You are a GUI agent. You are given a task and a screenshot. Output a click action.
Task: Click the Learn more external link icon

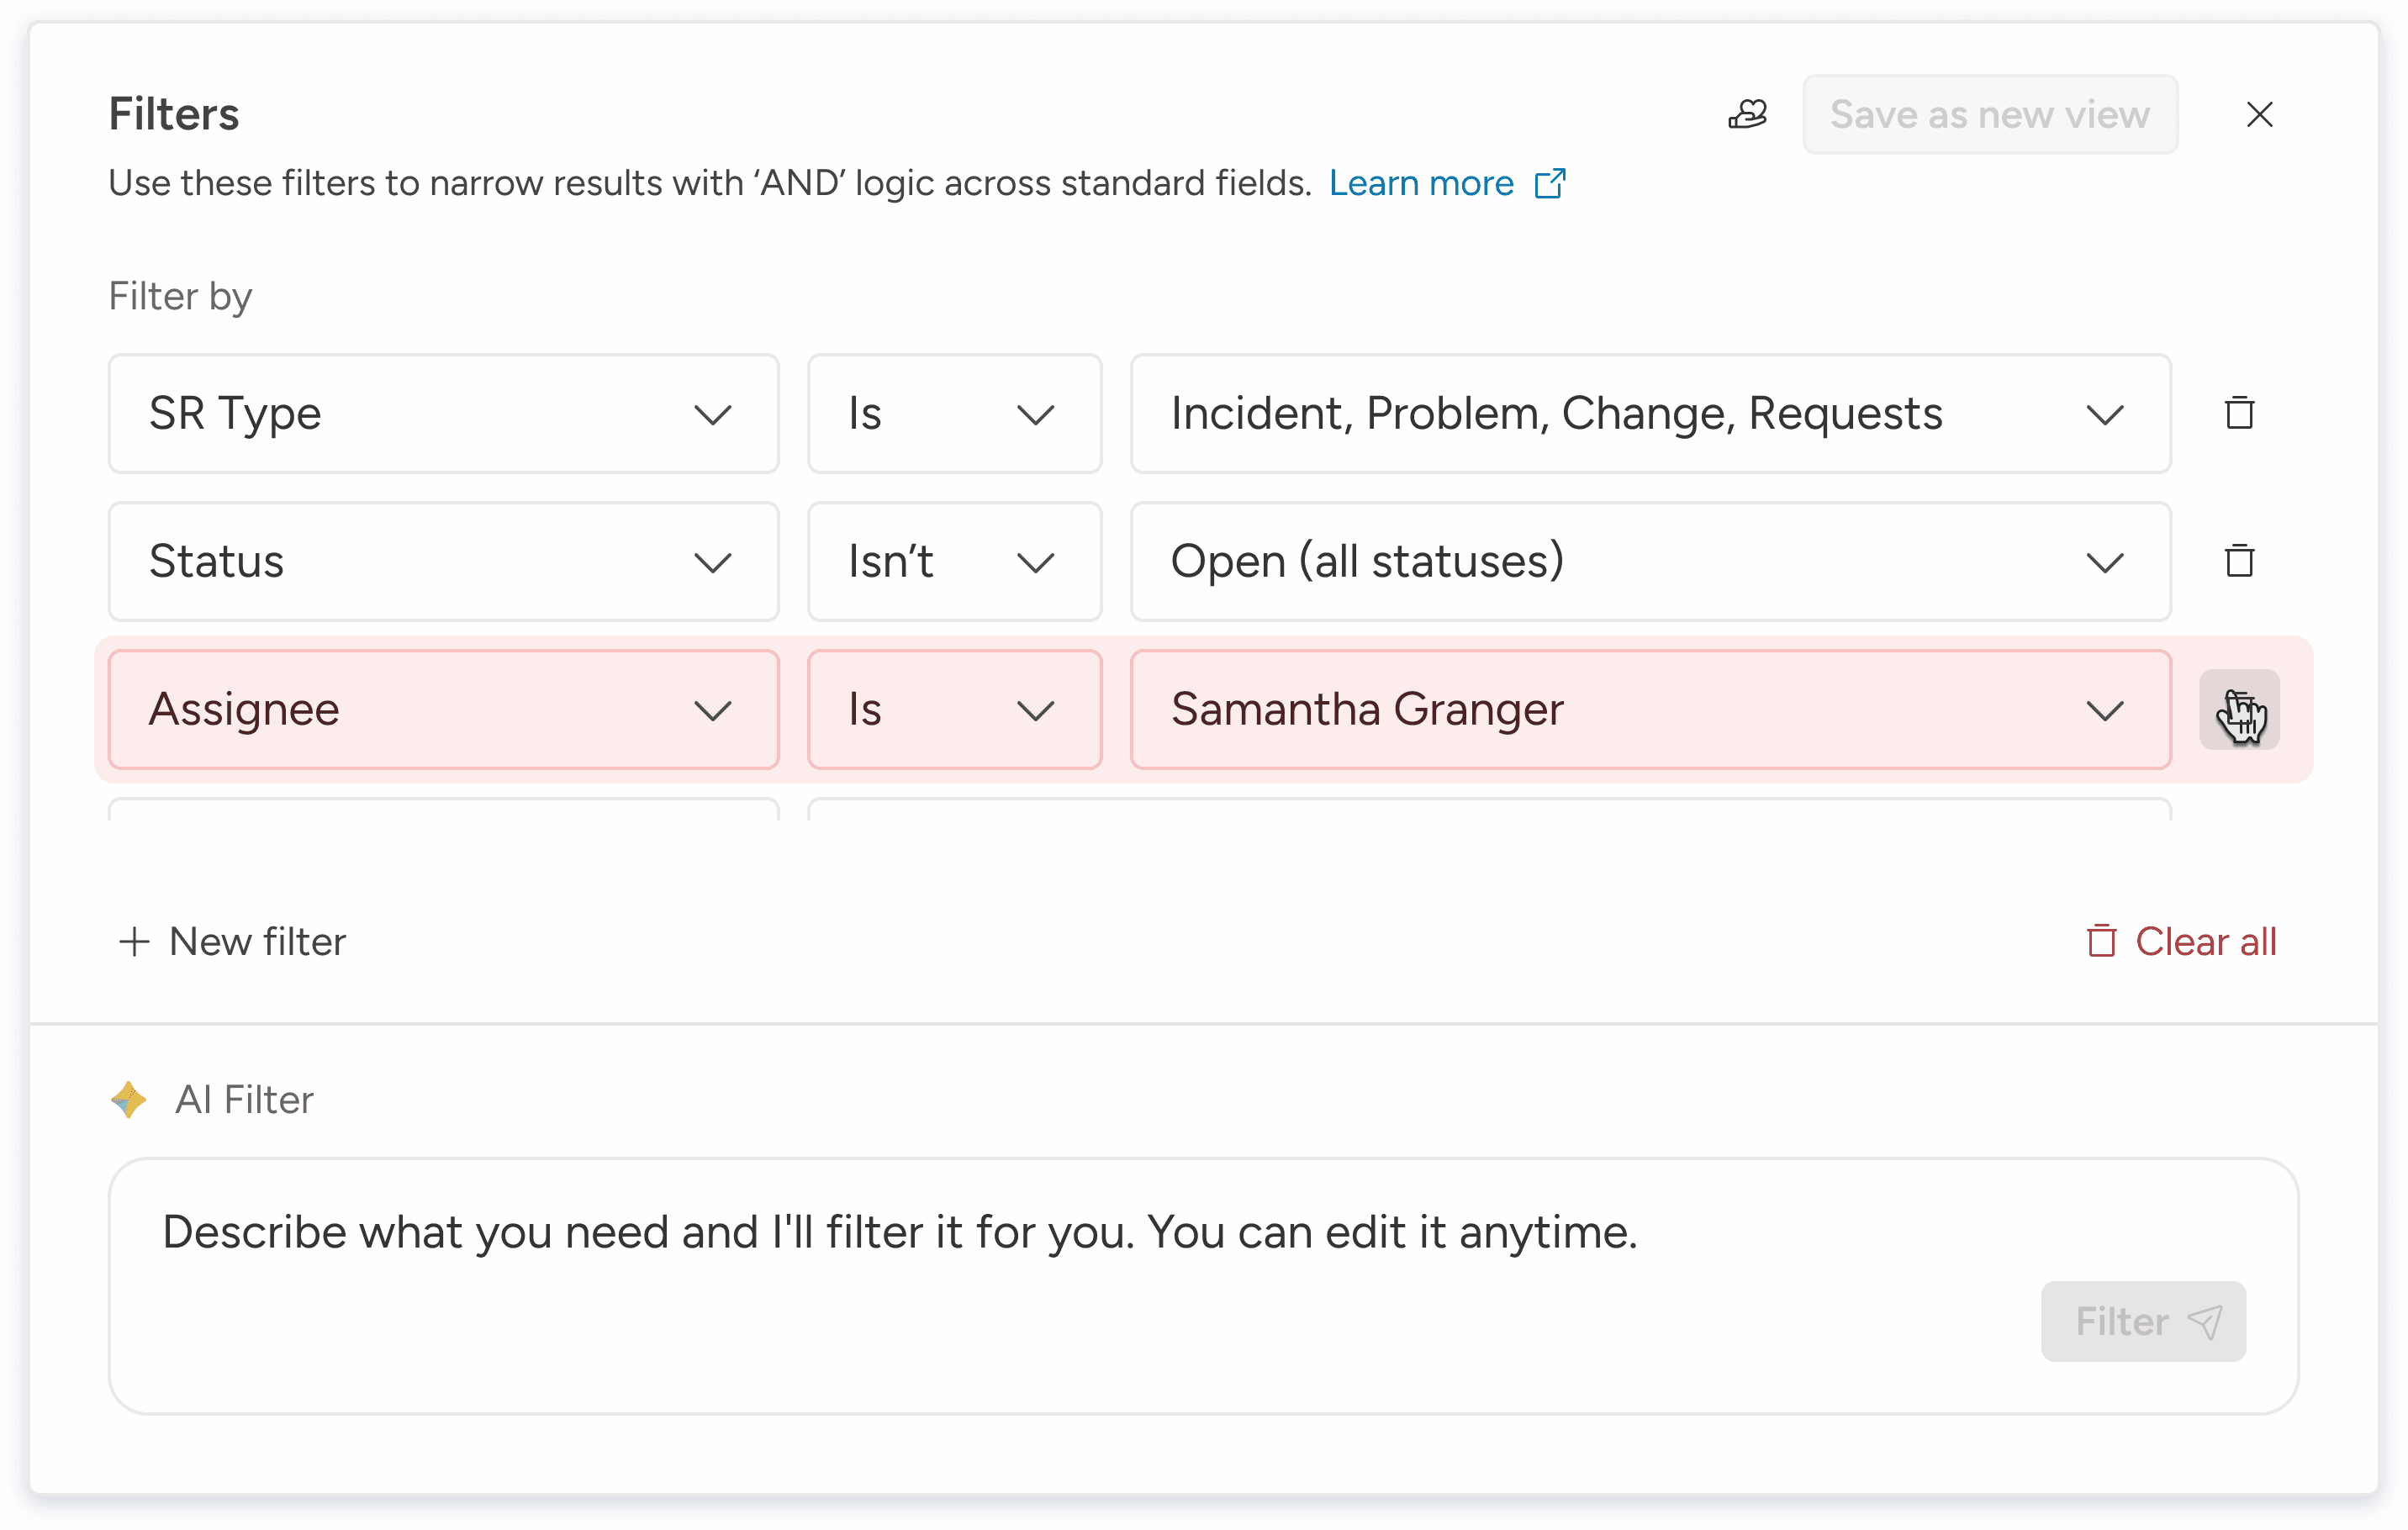pyautogui.click(x=1550, y=183)
